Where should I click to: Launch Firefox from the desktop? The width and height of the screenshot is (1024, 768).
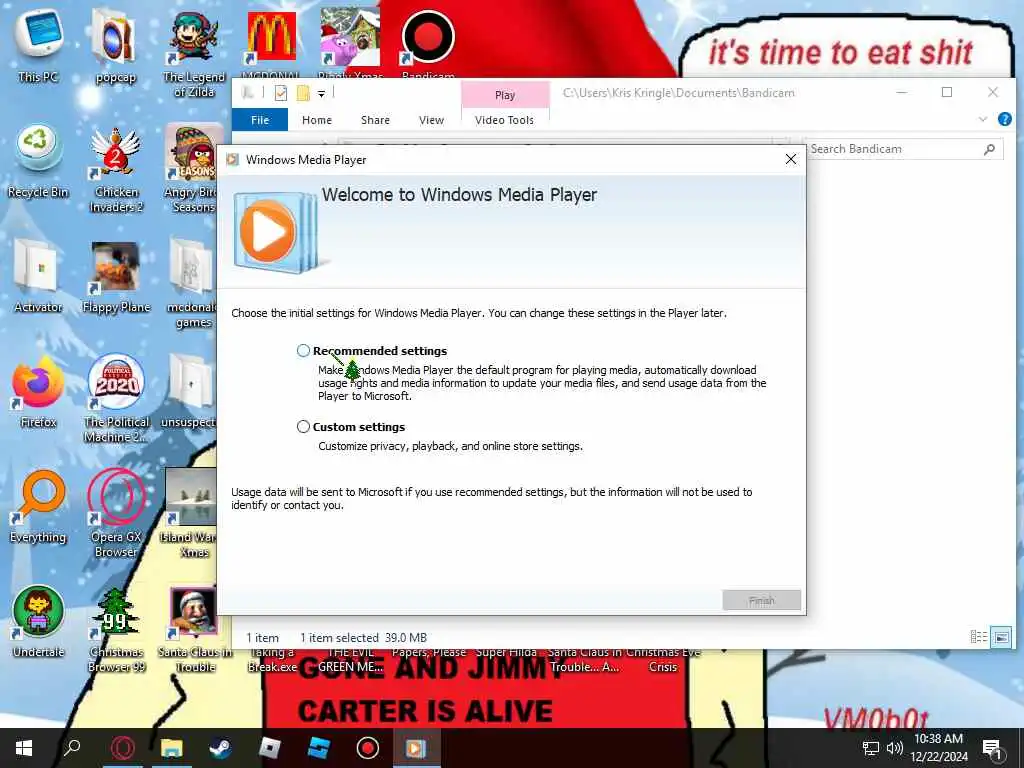[38, 392]
